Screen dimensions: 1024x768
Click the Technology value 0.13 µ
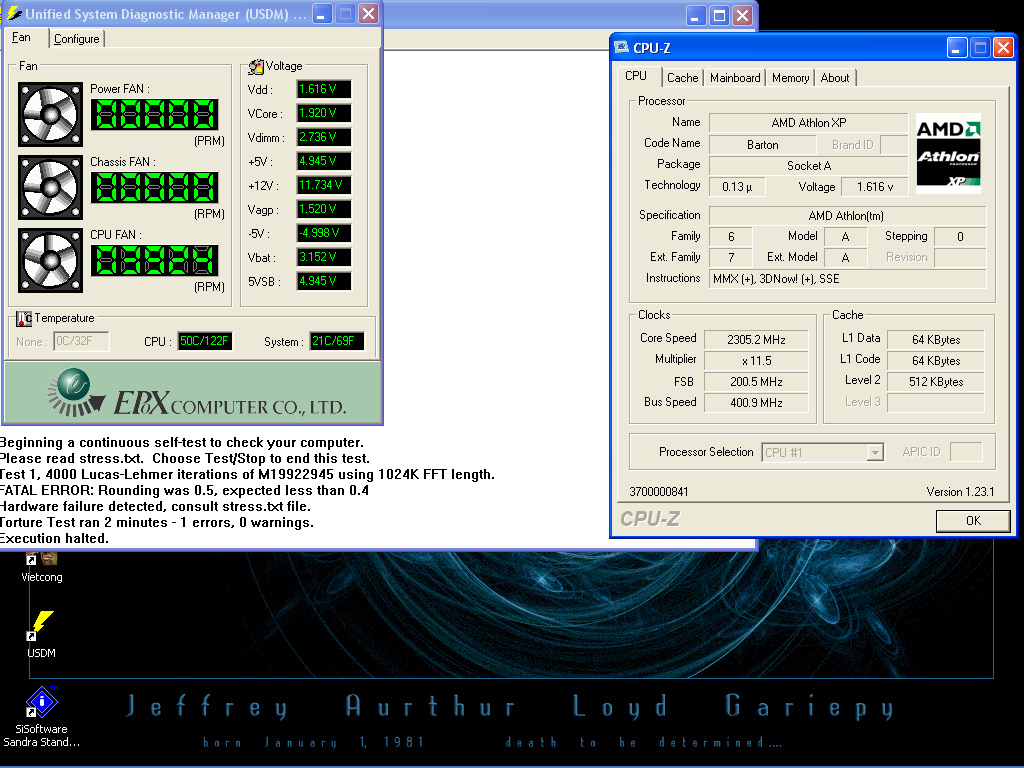737,187
